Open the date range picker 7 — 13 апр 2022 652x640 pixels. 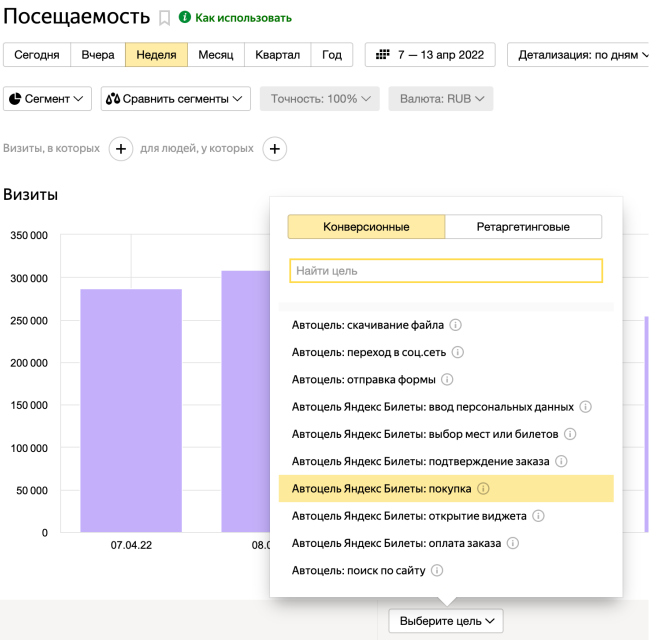coord(430,55)
